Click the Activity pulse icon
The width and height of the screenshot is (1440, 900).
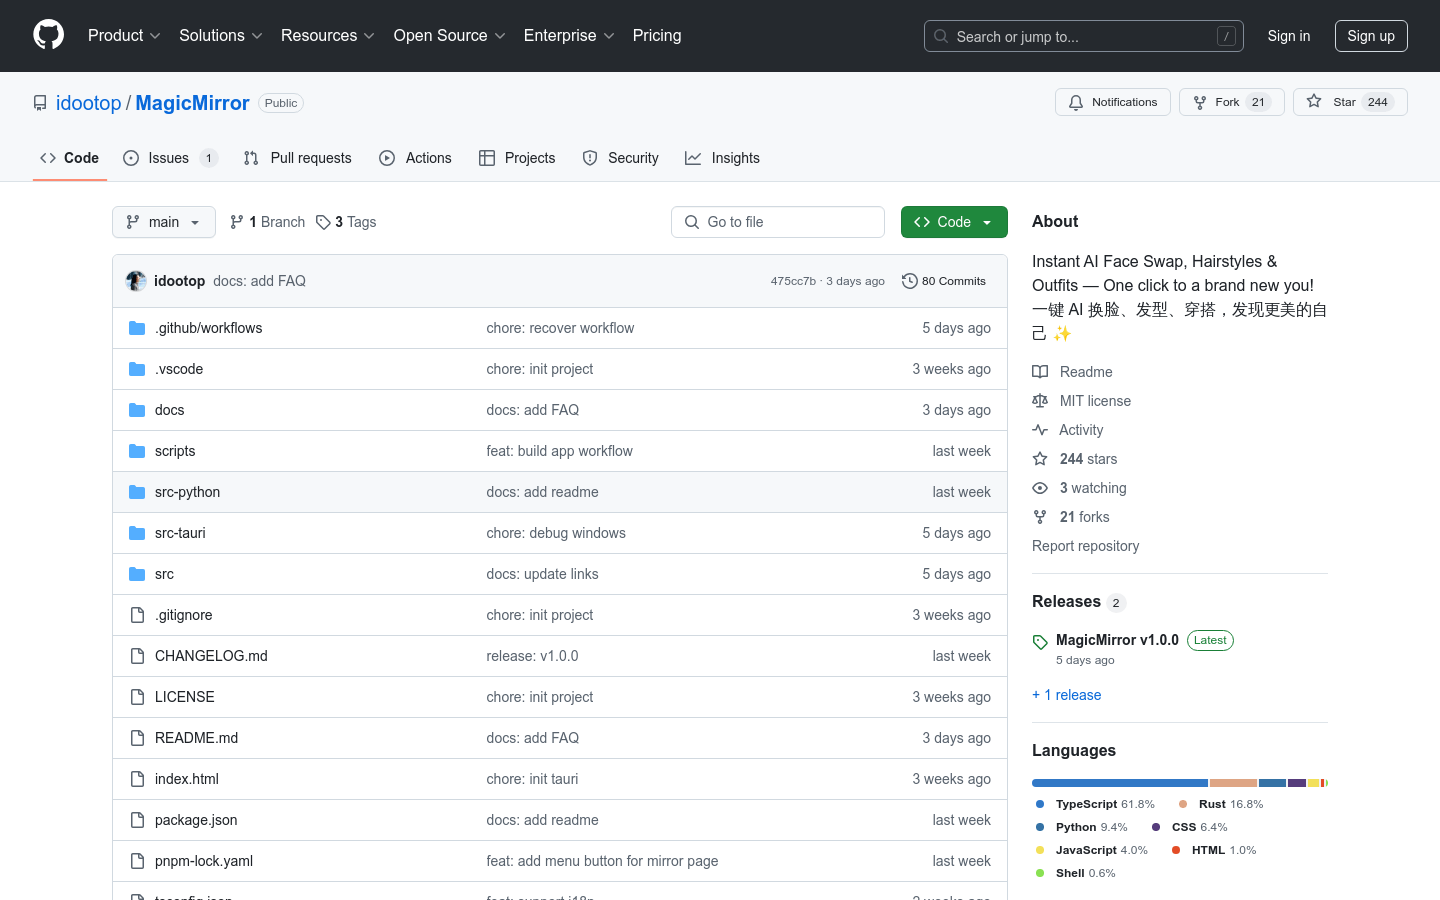1040,430
